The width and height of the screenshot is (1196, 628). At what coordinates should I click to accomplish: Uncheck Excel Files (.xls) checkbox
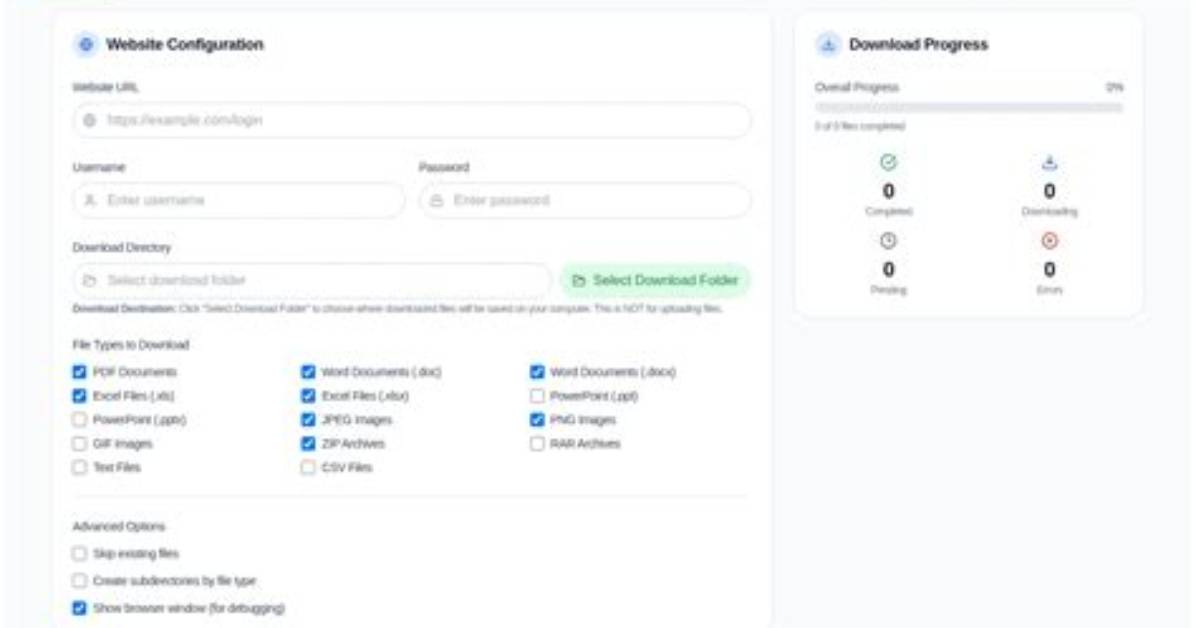point(79,395)
